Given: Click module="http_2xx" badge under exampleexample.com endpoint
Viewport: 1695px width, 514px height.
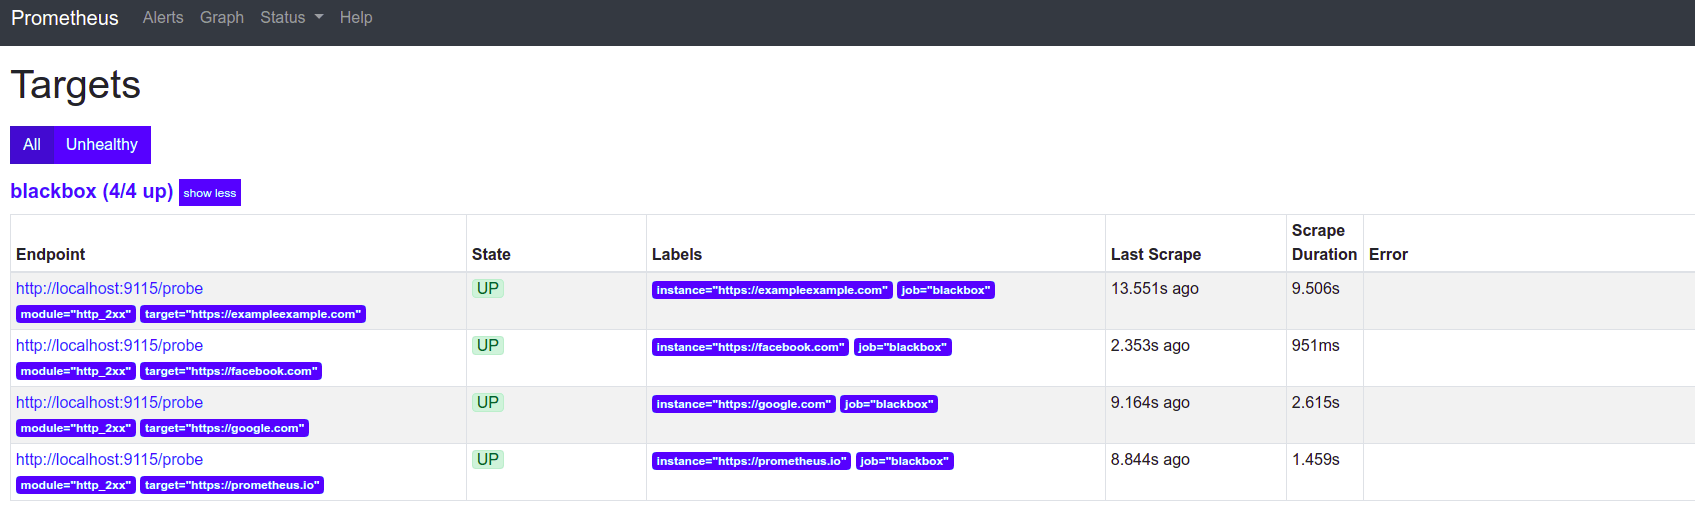Looking at the screenshot, I should pyautogui.click(x=76, y=314).
